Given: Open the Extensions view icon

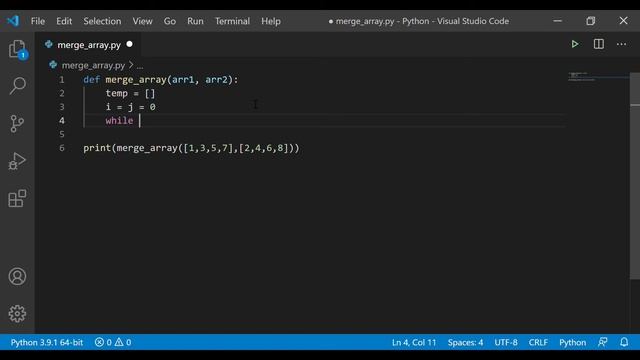Looking at the screenshot, I should [x=17, y=198].
